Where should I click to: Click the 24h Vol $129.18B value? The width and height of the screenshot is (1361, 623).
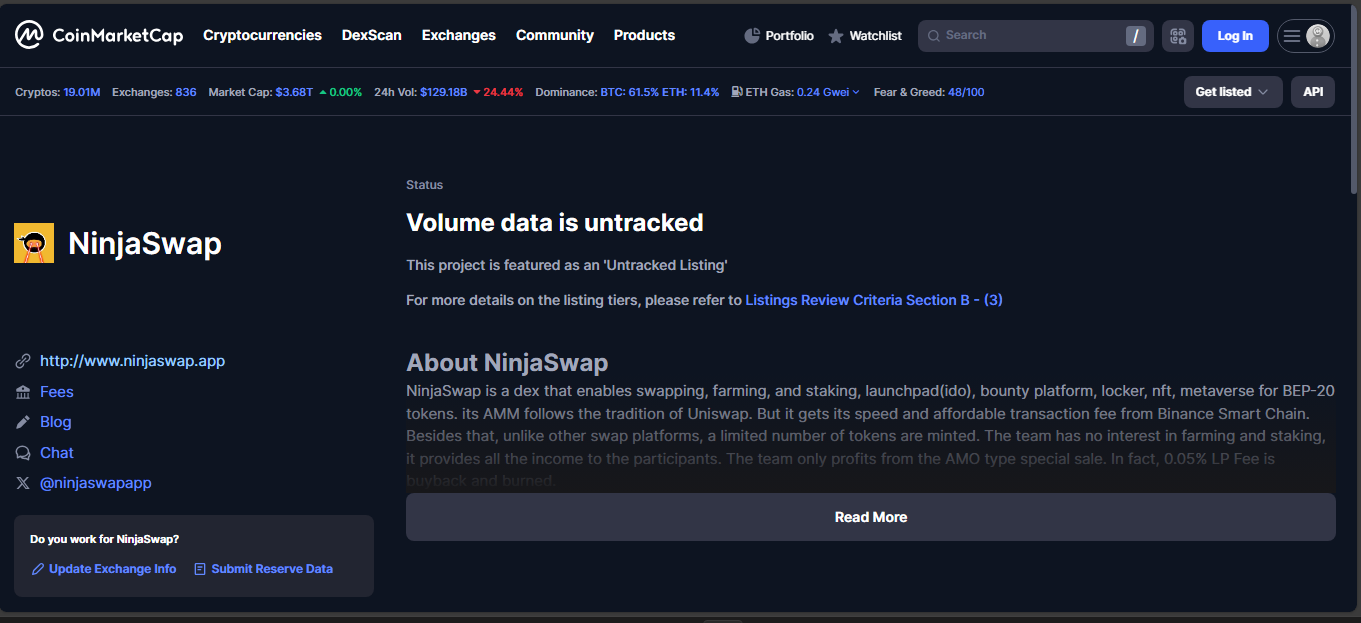tap(444, 92)
